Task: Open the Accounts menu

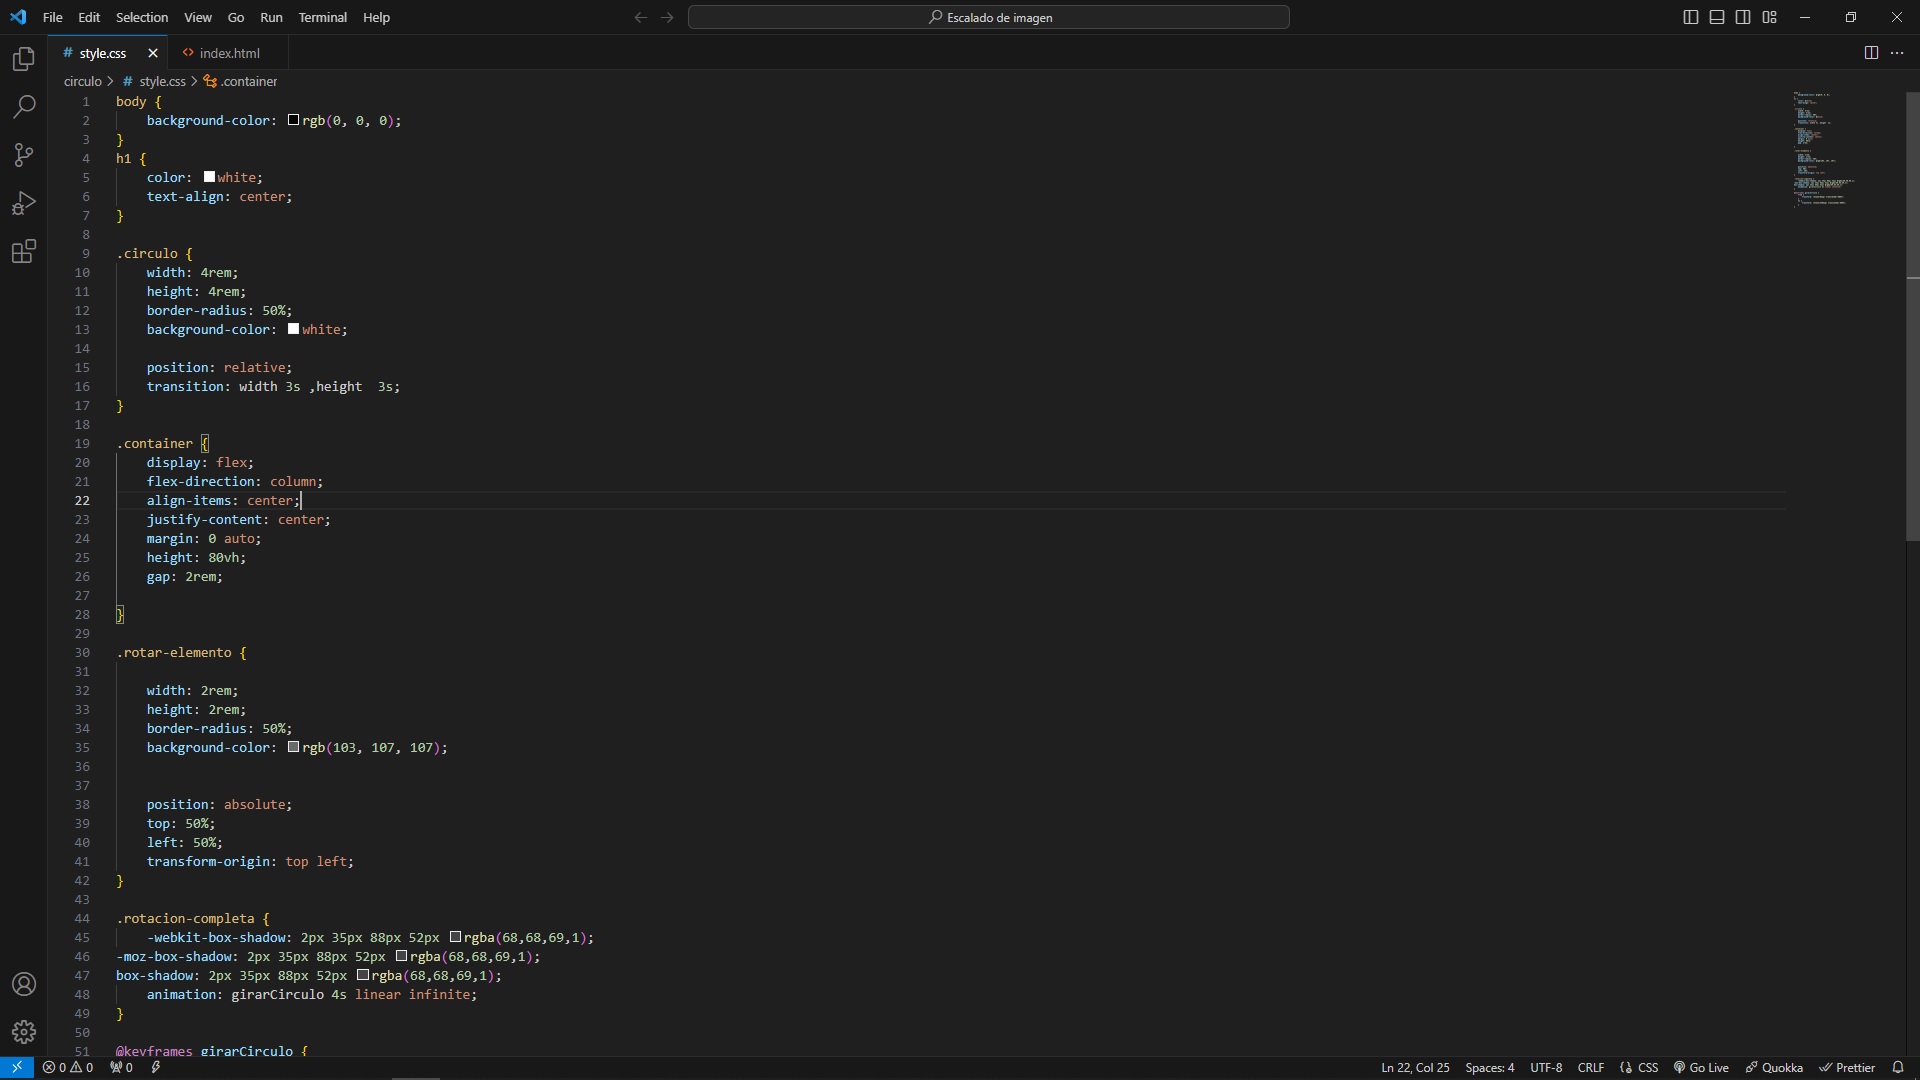Action: coord(24,984)
